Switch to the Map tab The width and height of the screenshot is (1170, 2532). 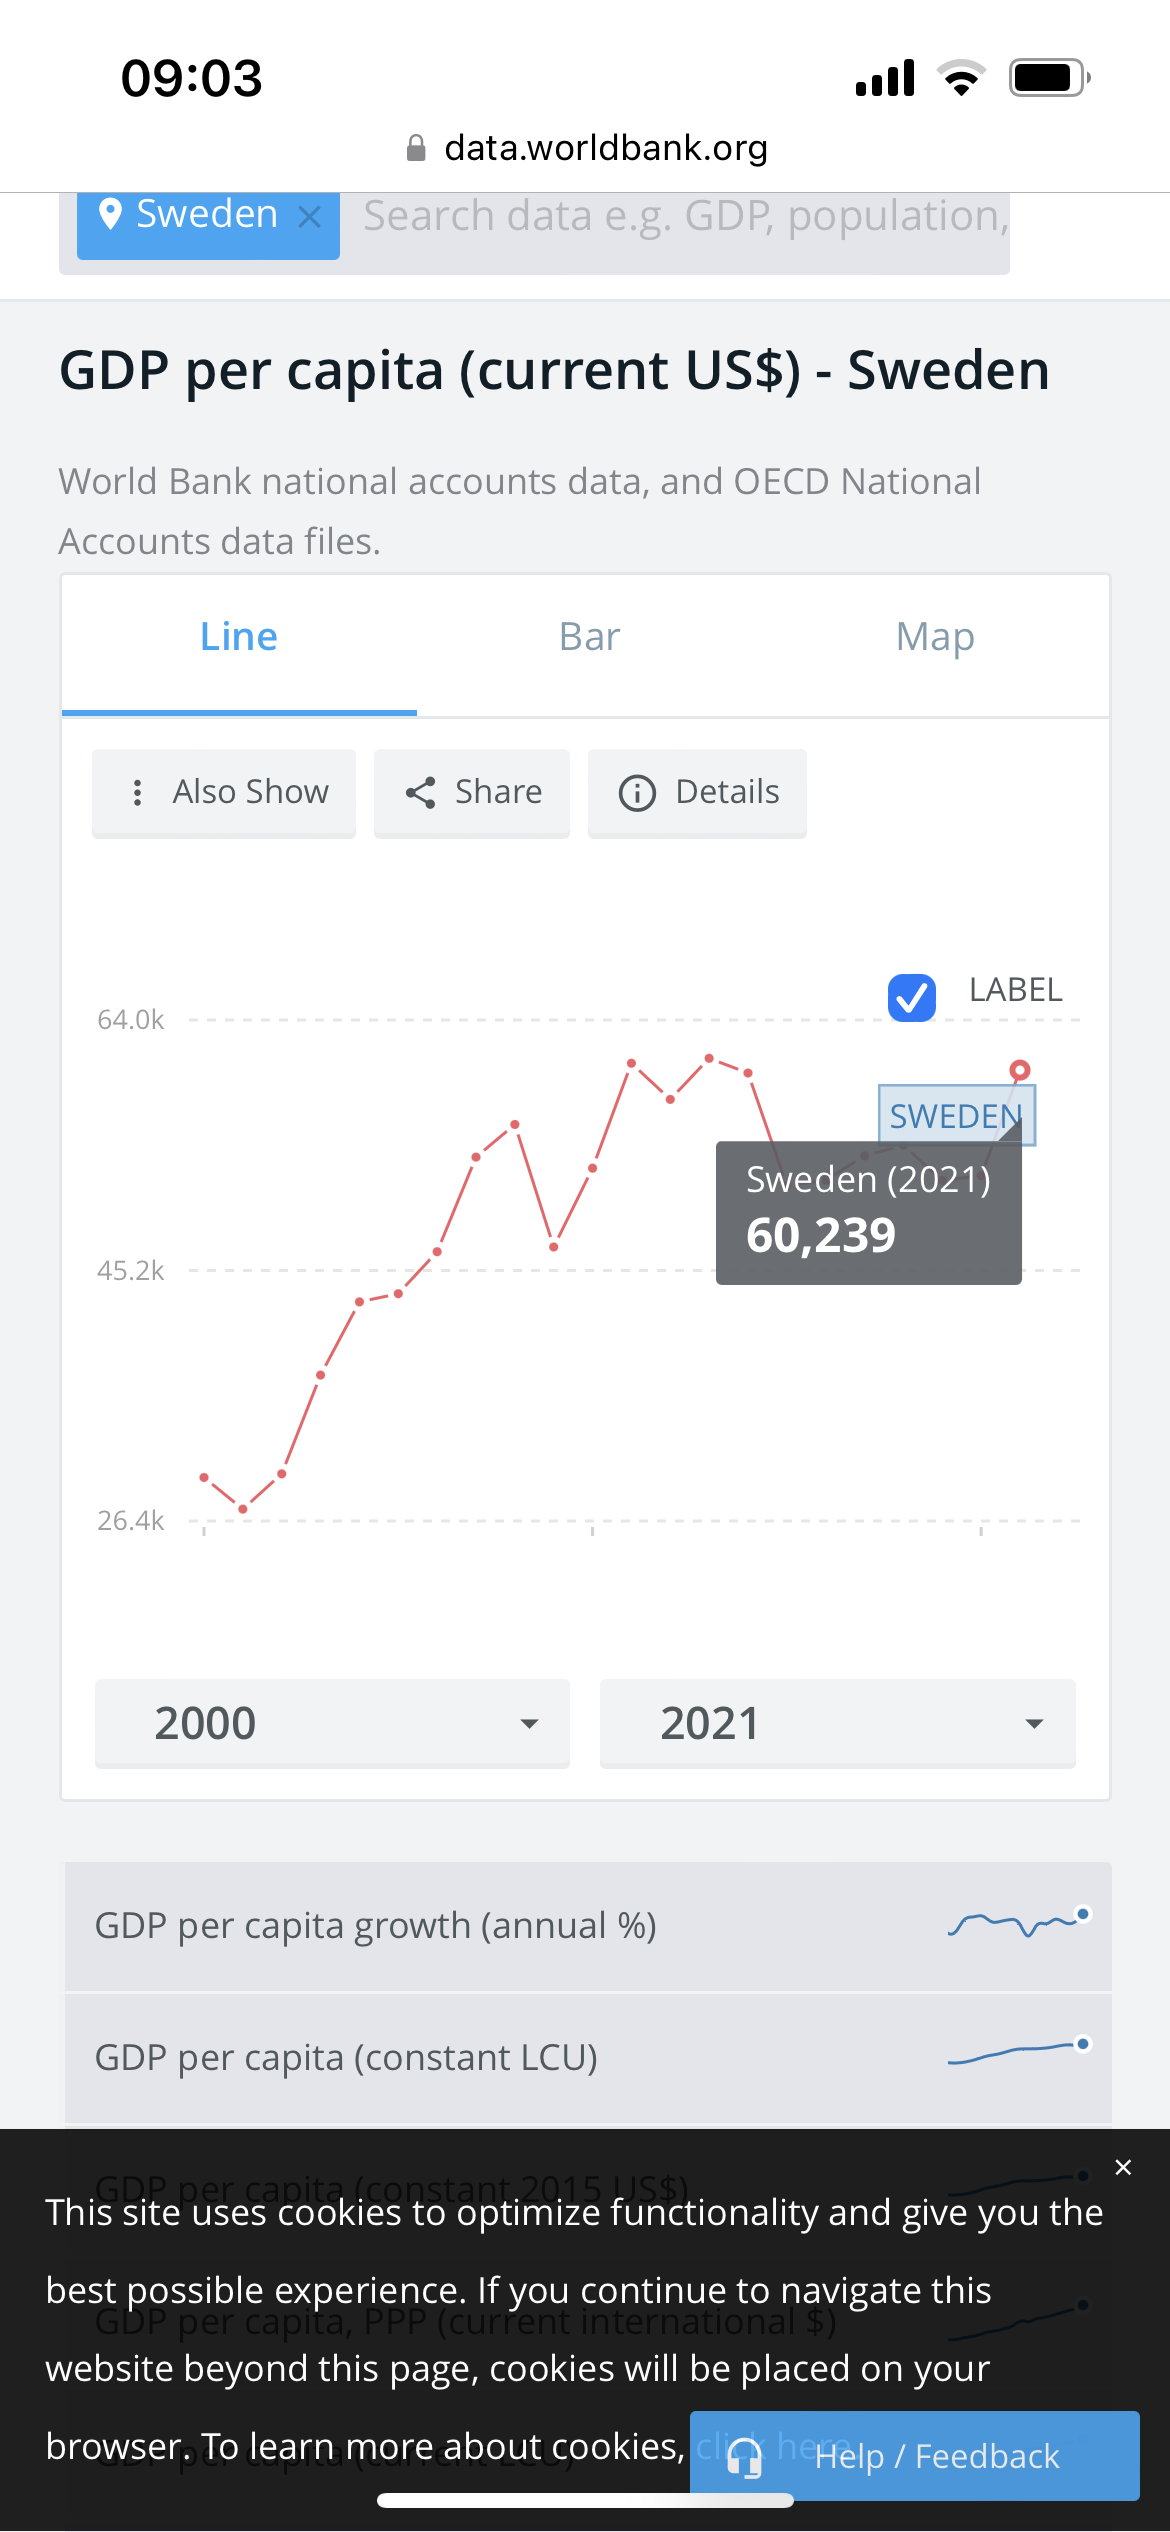(934, 637)
